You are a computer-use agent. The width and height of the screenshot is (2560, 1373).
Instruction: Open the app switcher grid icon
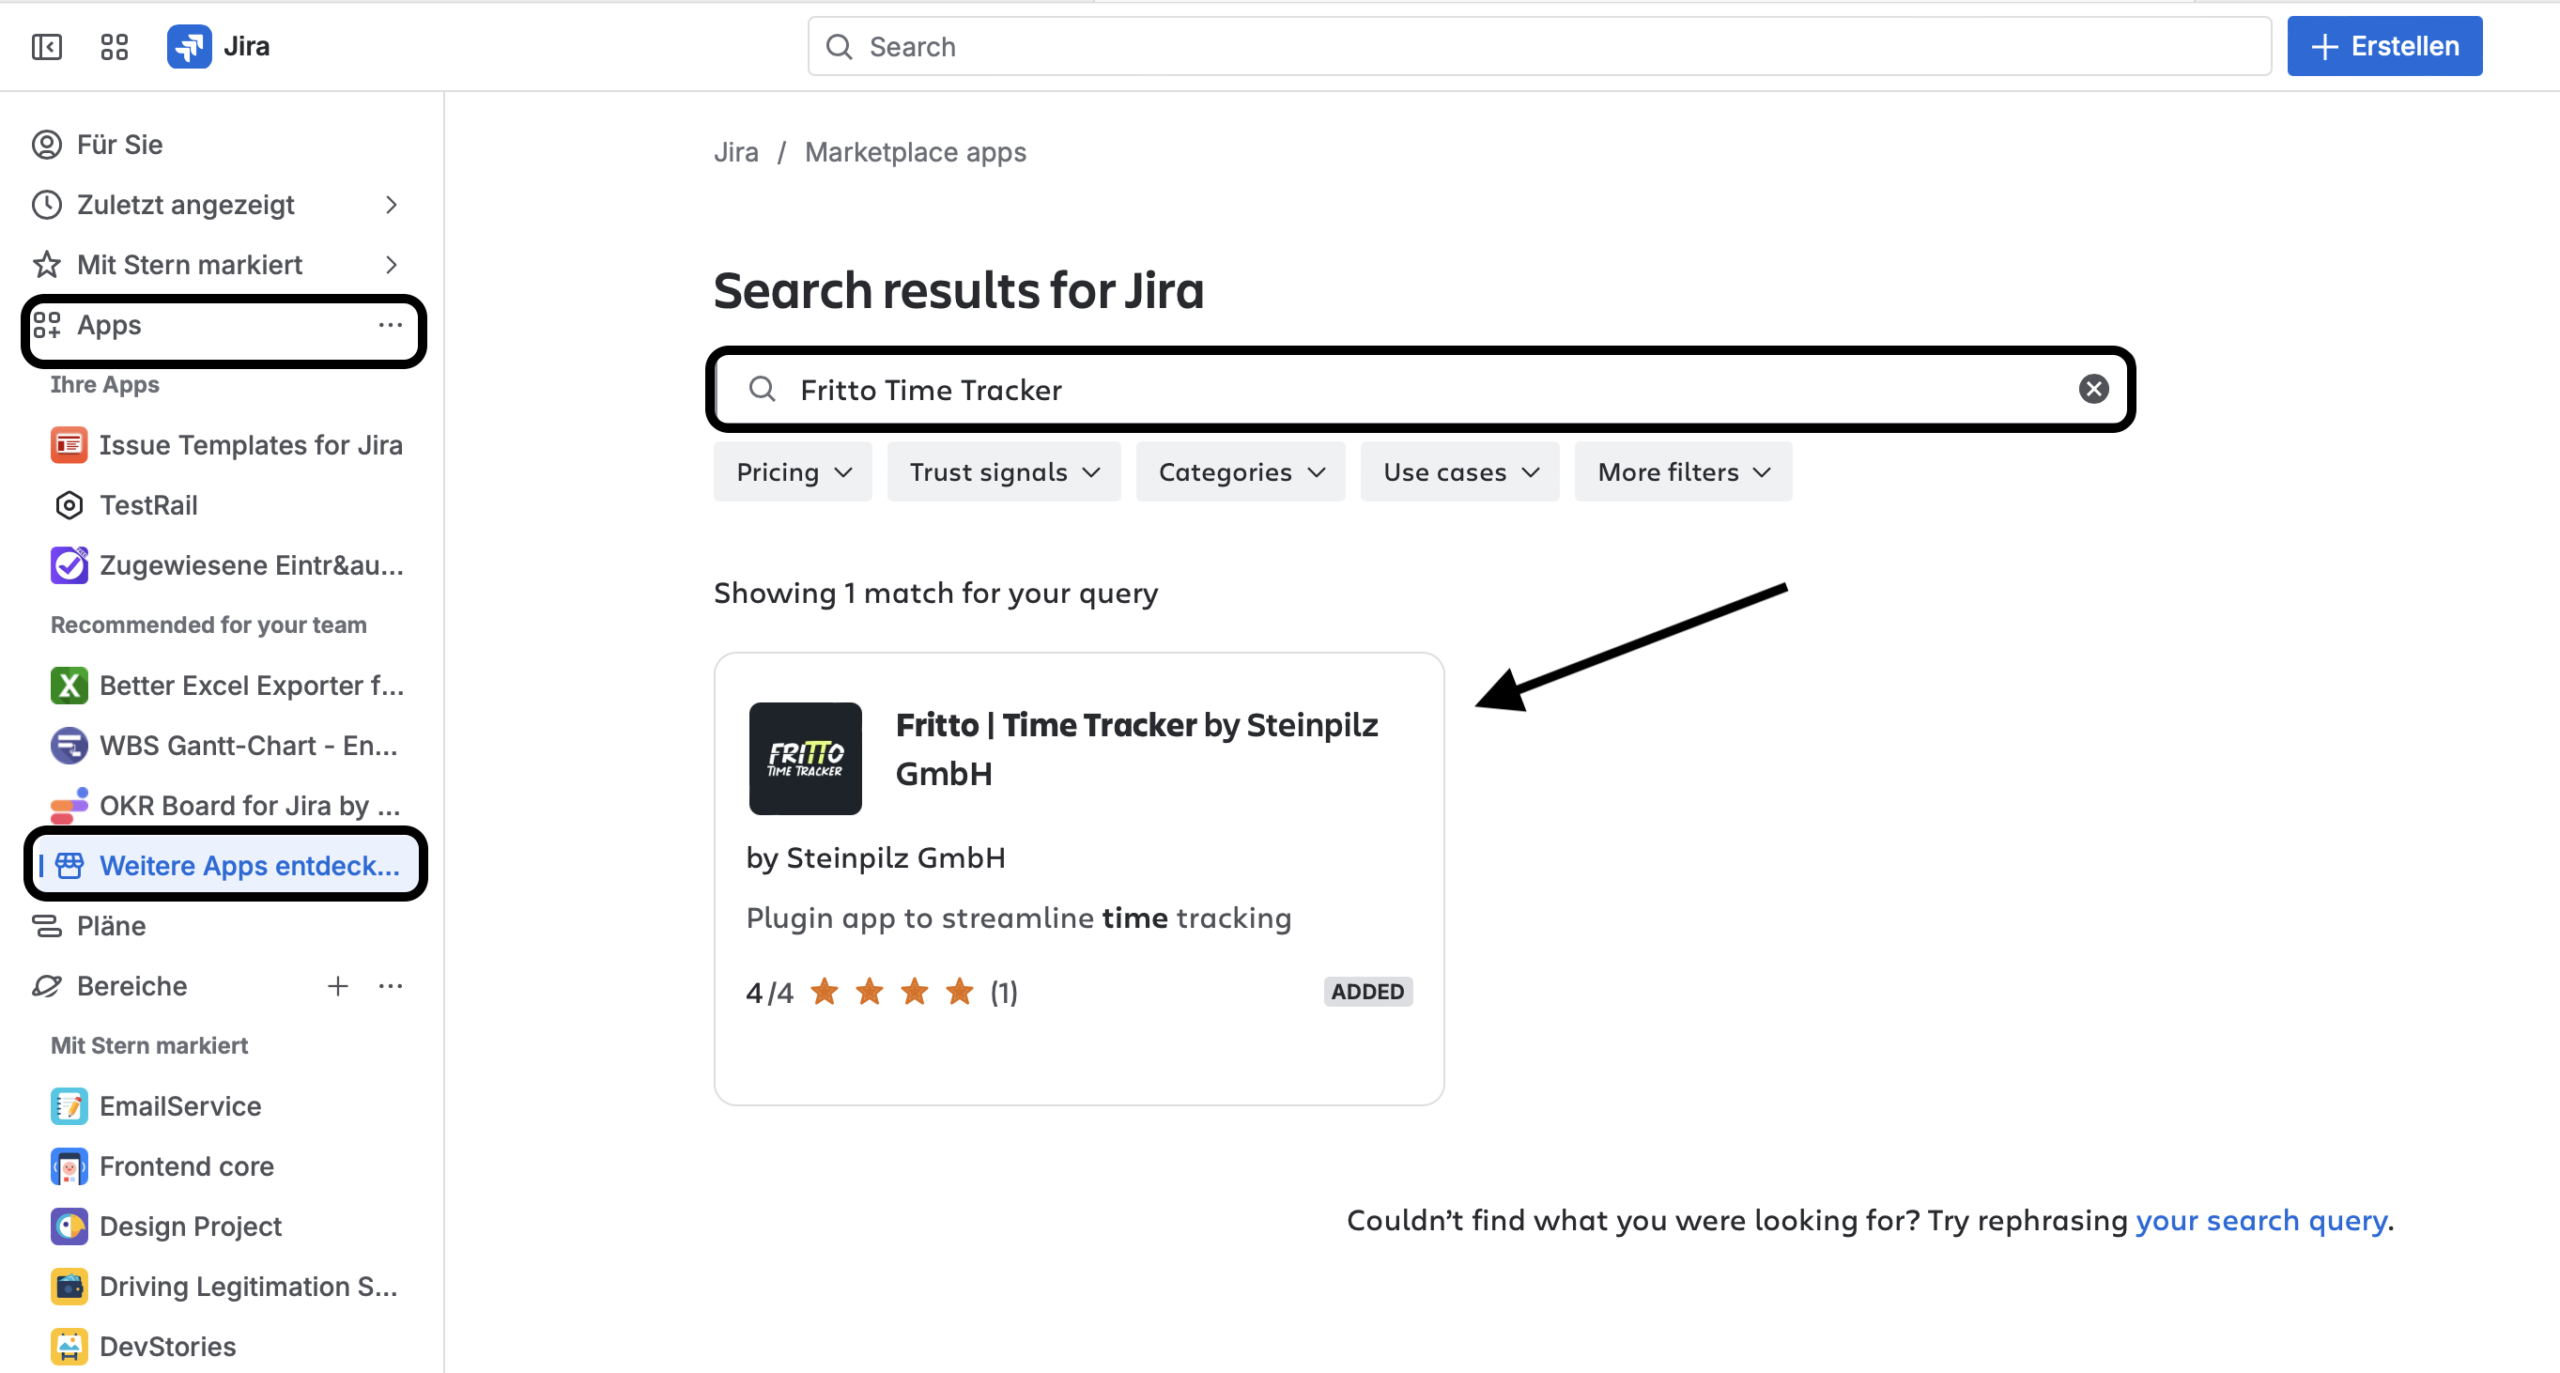[115, 47]
